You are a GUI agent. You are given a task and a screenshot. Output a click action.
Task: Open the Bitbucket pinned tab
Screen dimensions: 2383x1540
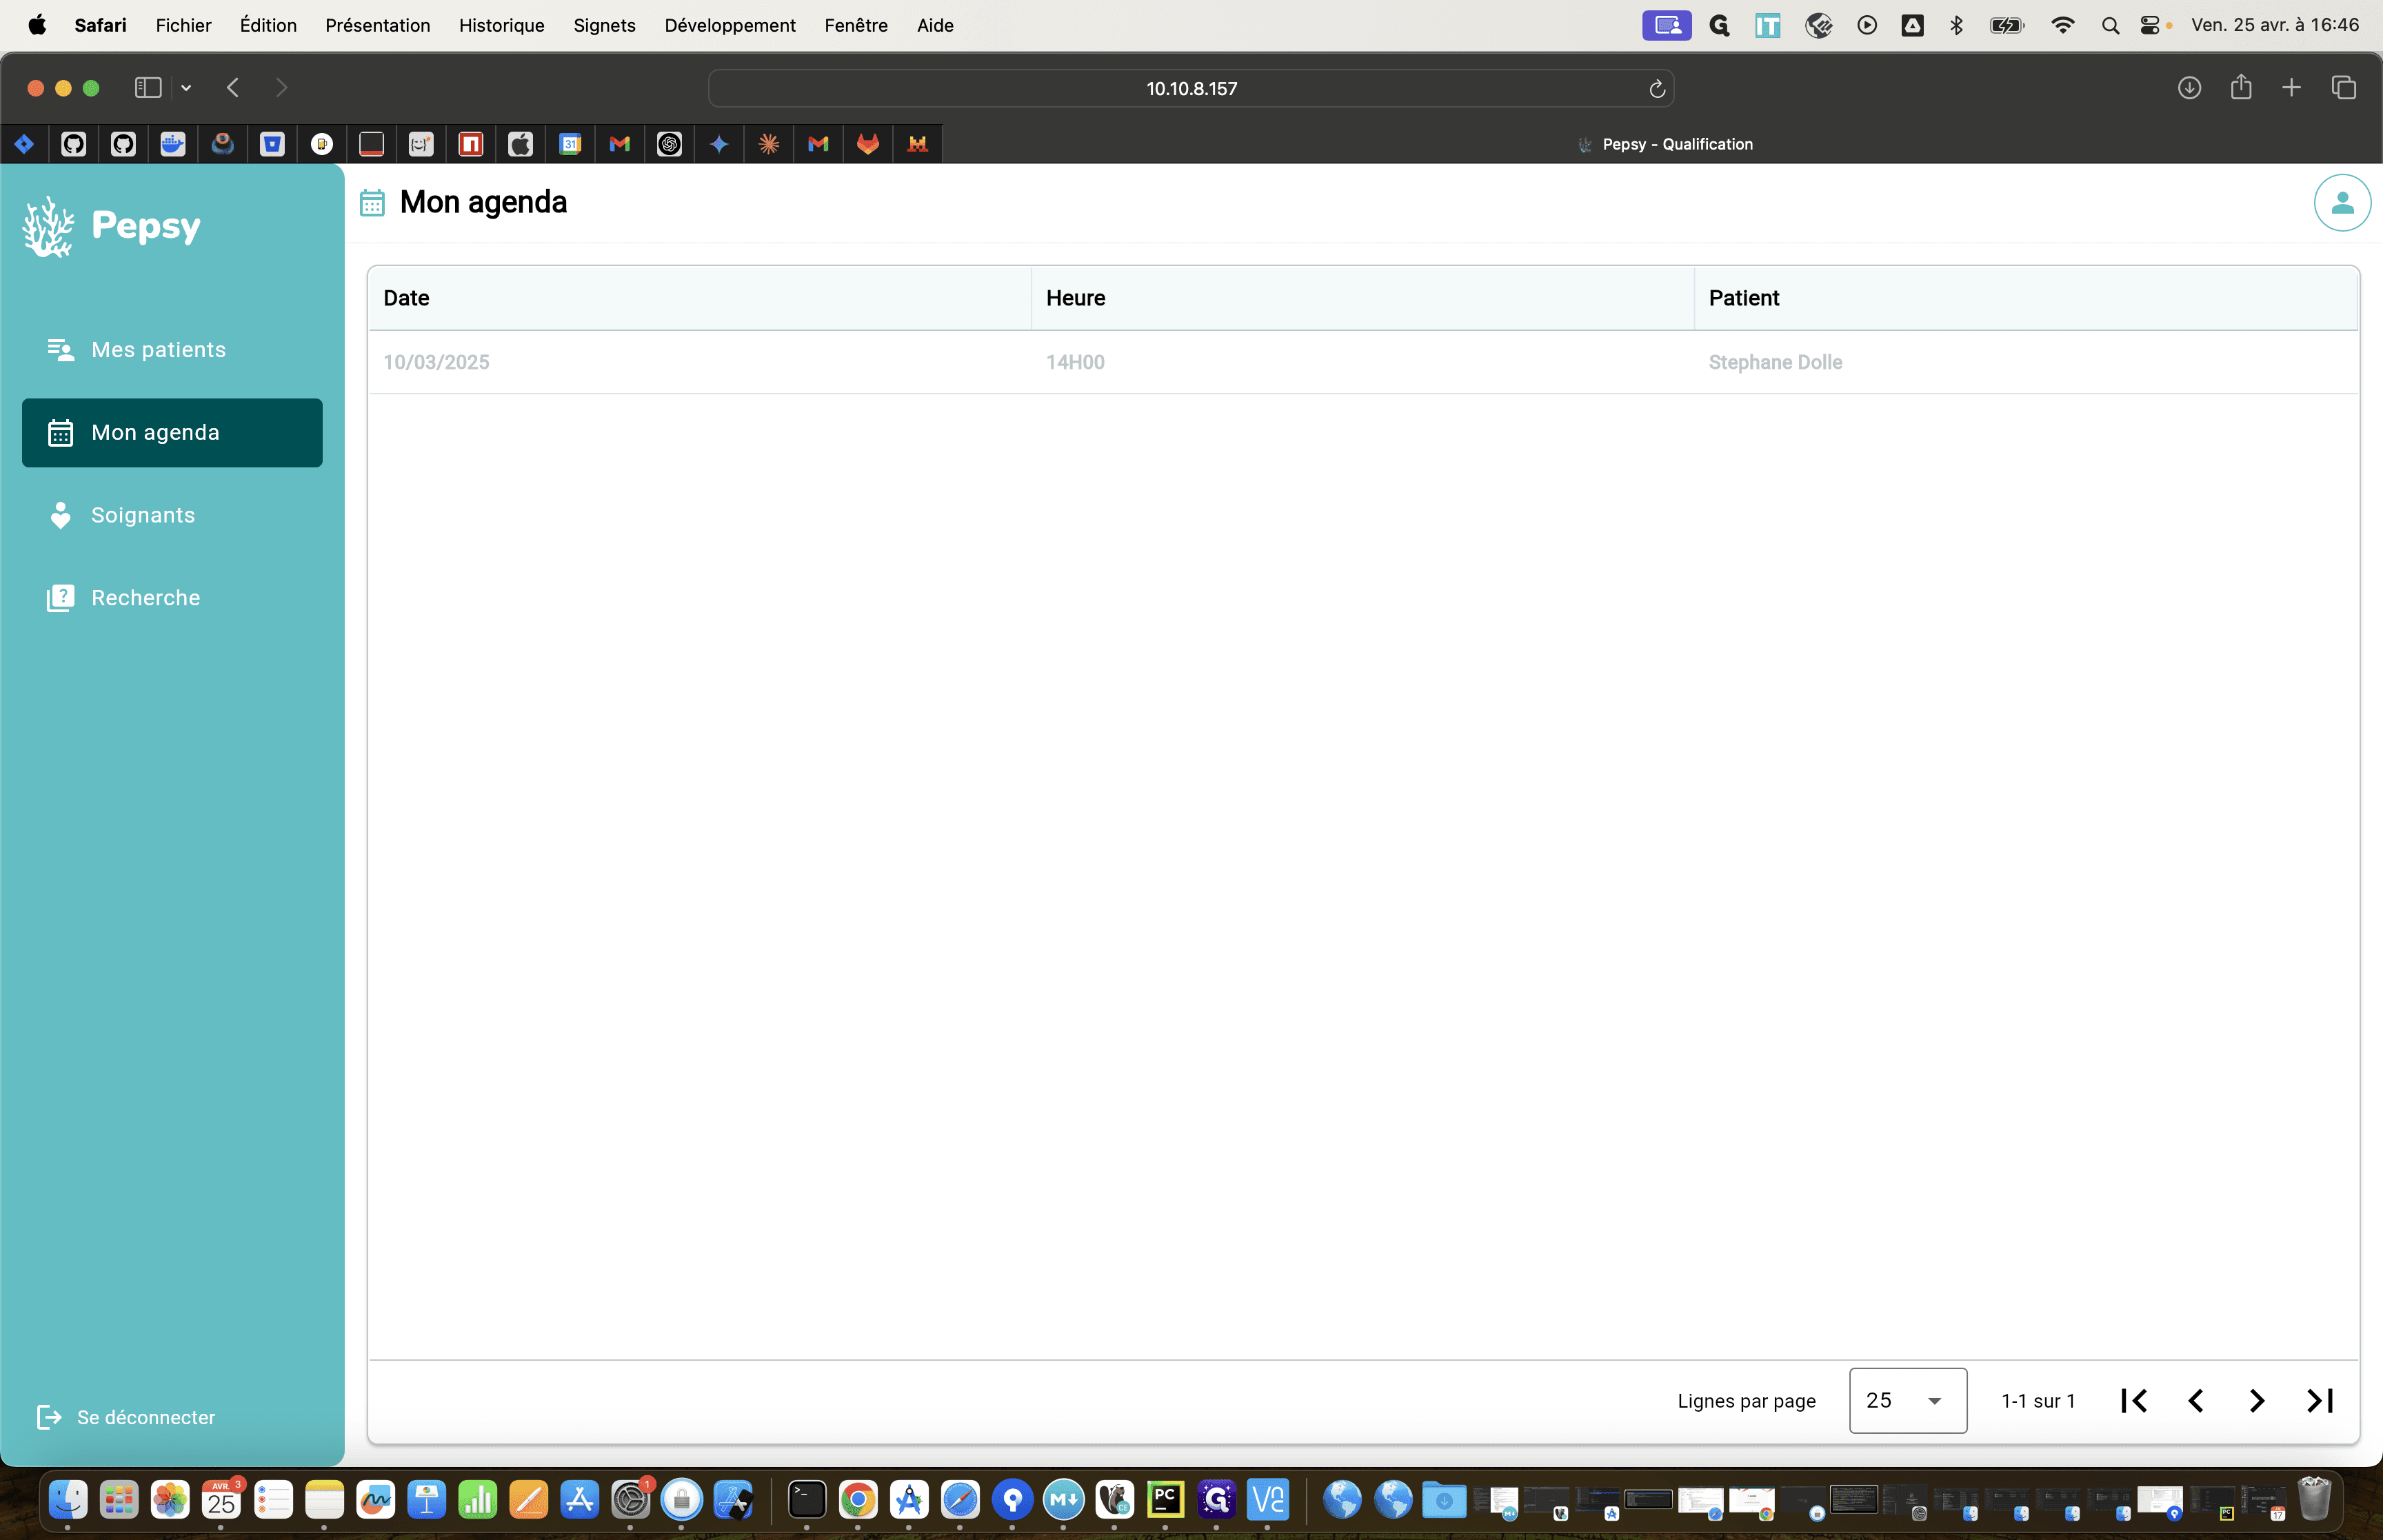pyautogui.click(x=272, y=144)
